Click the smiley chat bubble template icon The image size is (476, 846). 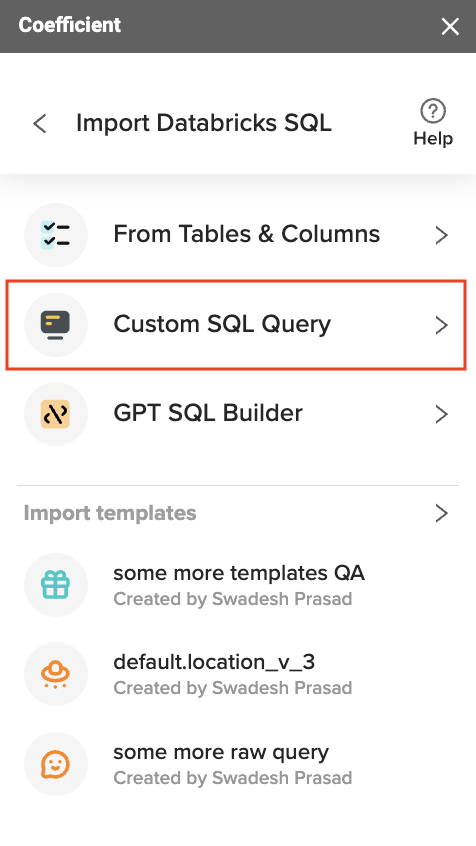(x=56, y=764)
